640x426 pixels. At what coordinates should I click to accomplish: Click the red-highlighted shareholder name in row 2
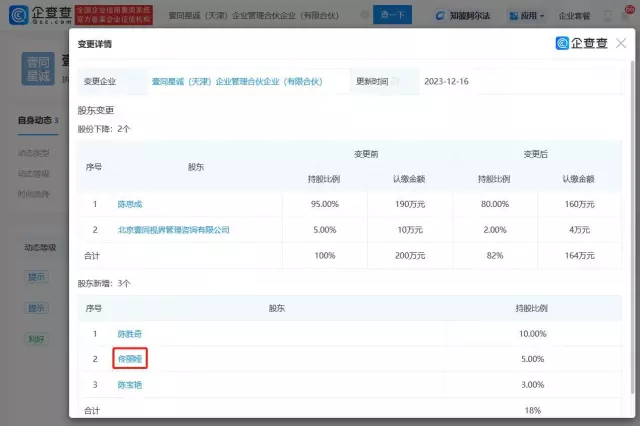coord(132,358)
